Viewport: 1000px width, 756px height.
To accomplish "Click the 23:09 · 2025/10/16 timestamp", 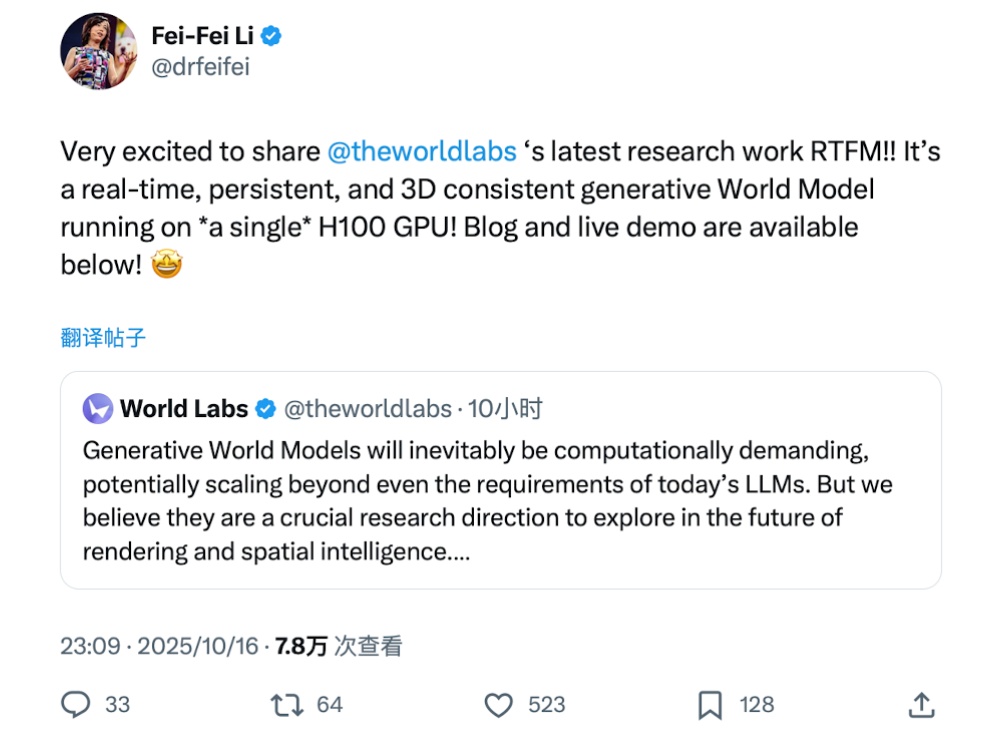I will (159, 646).
